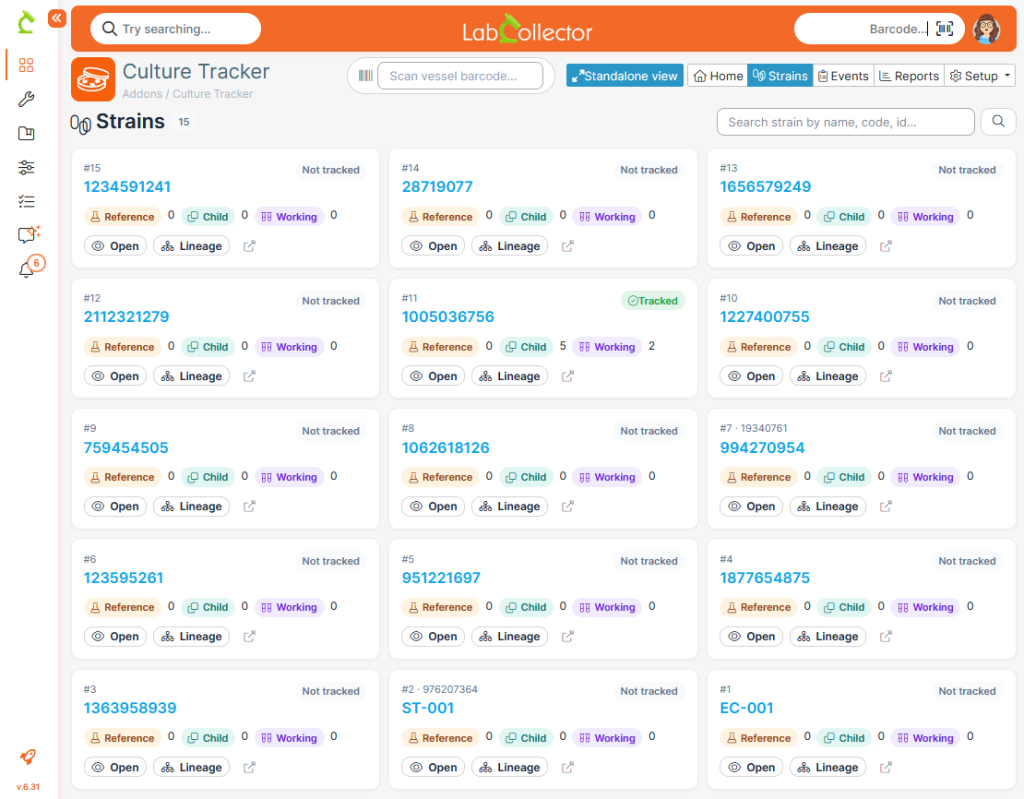Viewport: 1024px width, 799px height.
Task: Open strain 951221697 external link icon
Action: point(568,636)
